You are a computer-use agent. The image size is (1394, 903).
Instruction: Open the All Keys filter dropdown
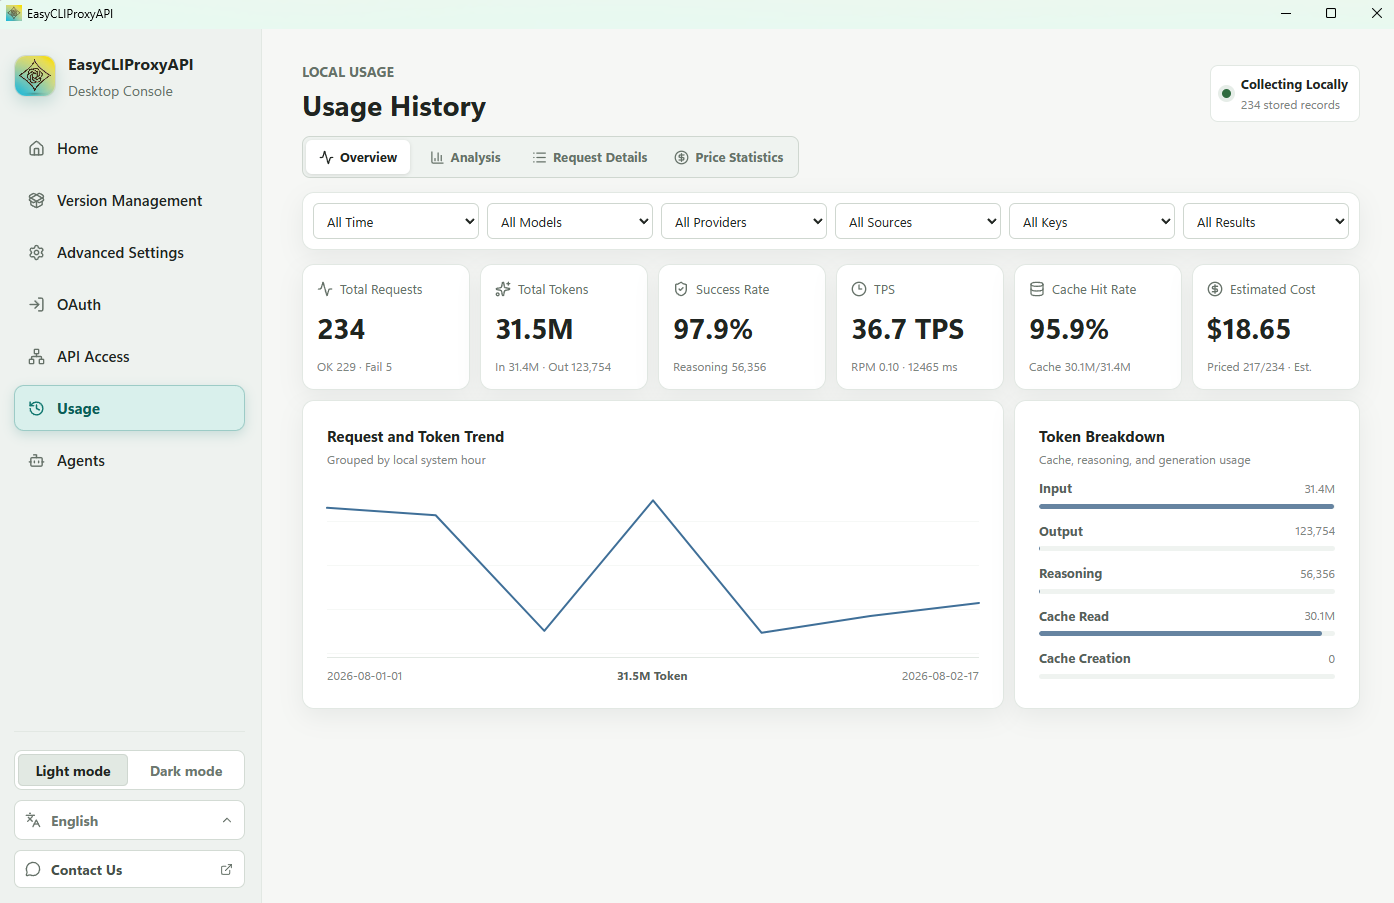pyautogui.click(x=1092, y=221)
